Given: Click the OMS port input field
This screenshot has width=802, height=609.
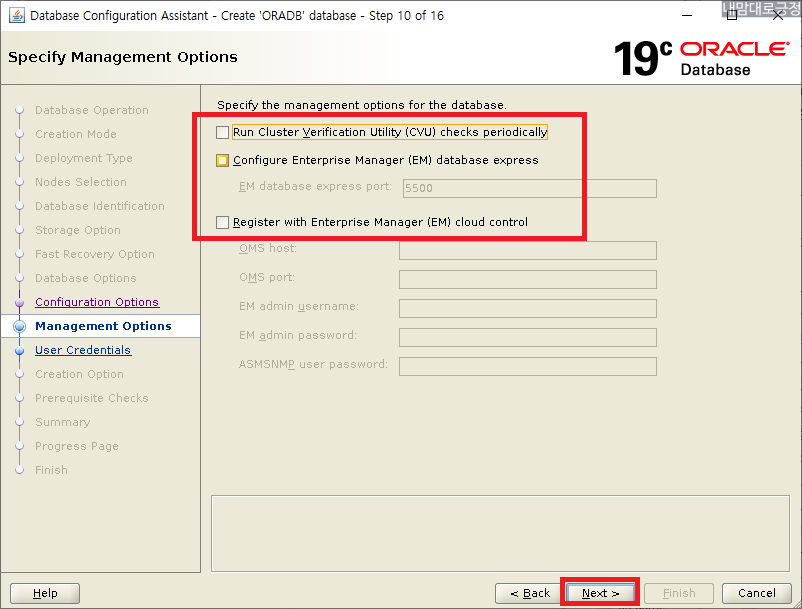Looking at the screenshot, I should [x=527, y=279].
